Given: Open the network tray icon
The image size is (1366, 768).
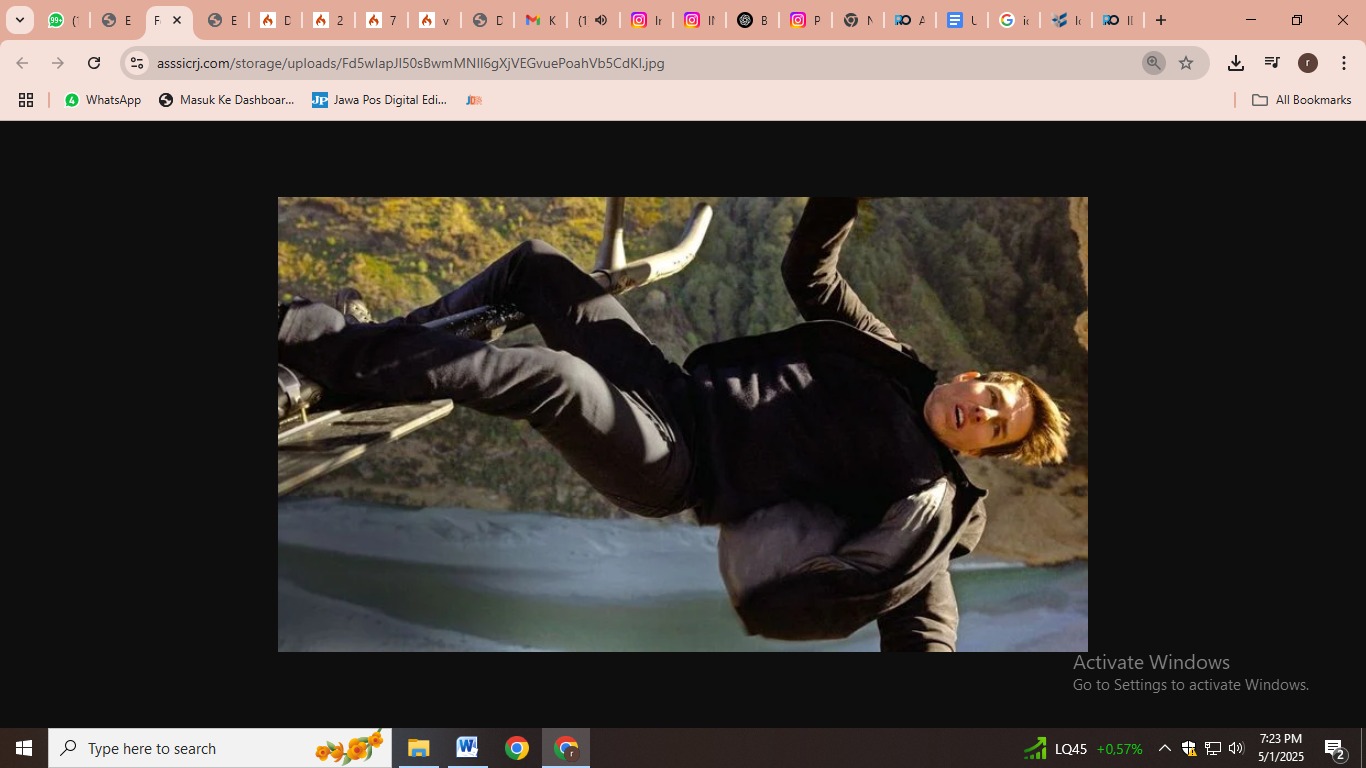Looking at the screenshot, I should click(1212, 748).
